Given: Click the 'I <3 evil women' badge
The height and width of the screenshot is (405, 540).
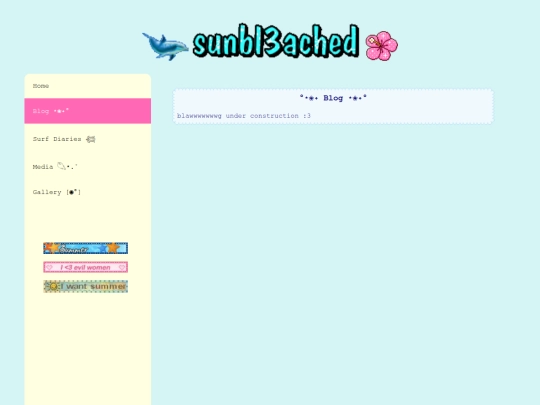Looking at the screenshot, I should pos(85,267).
